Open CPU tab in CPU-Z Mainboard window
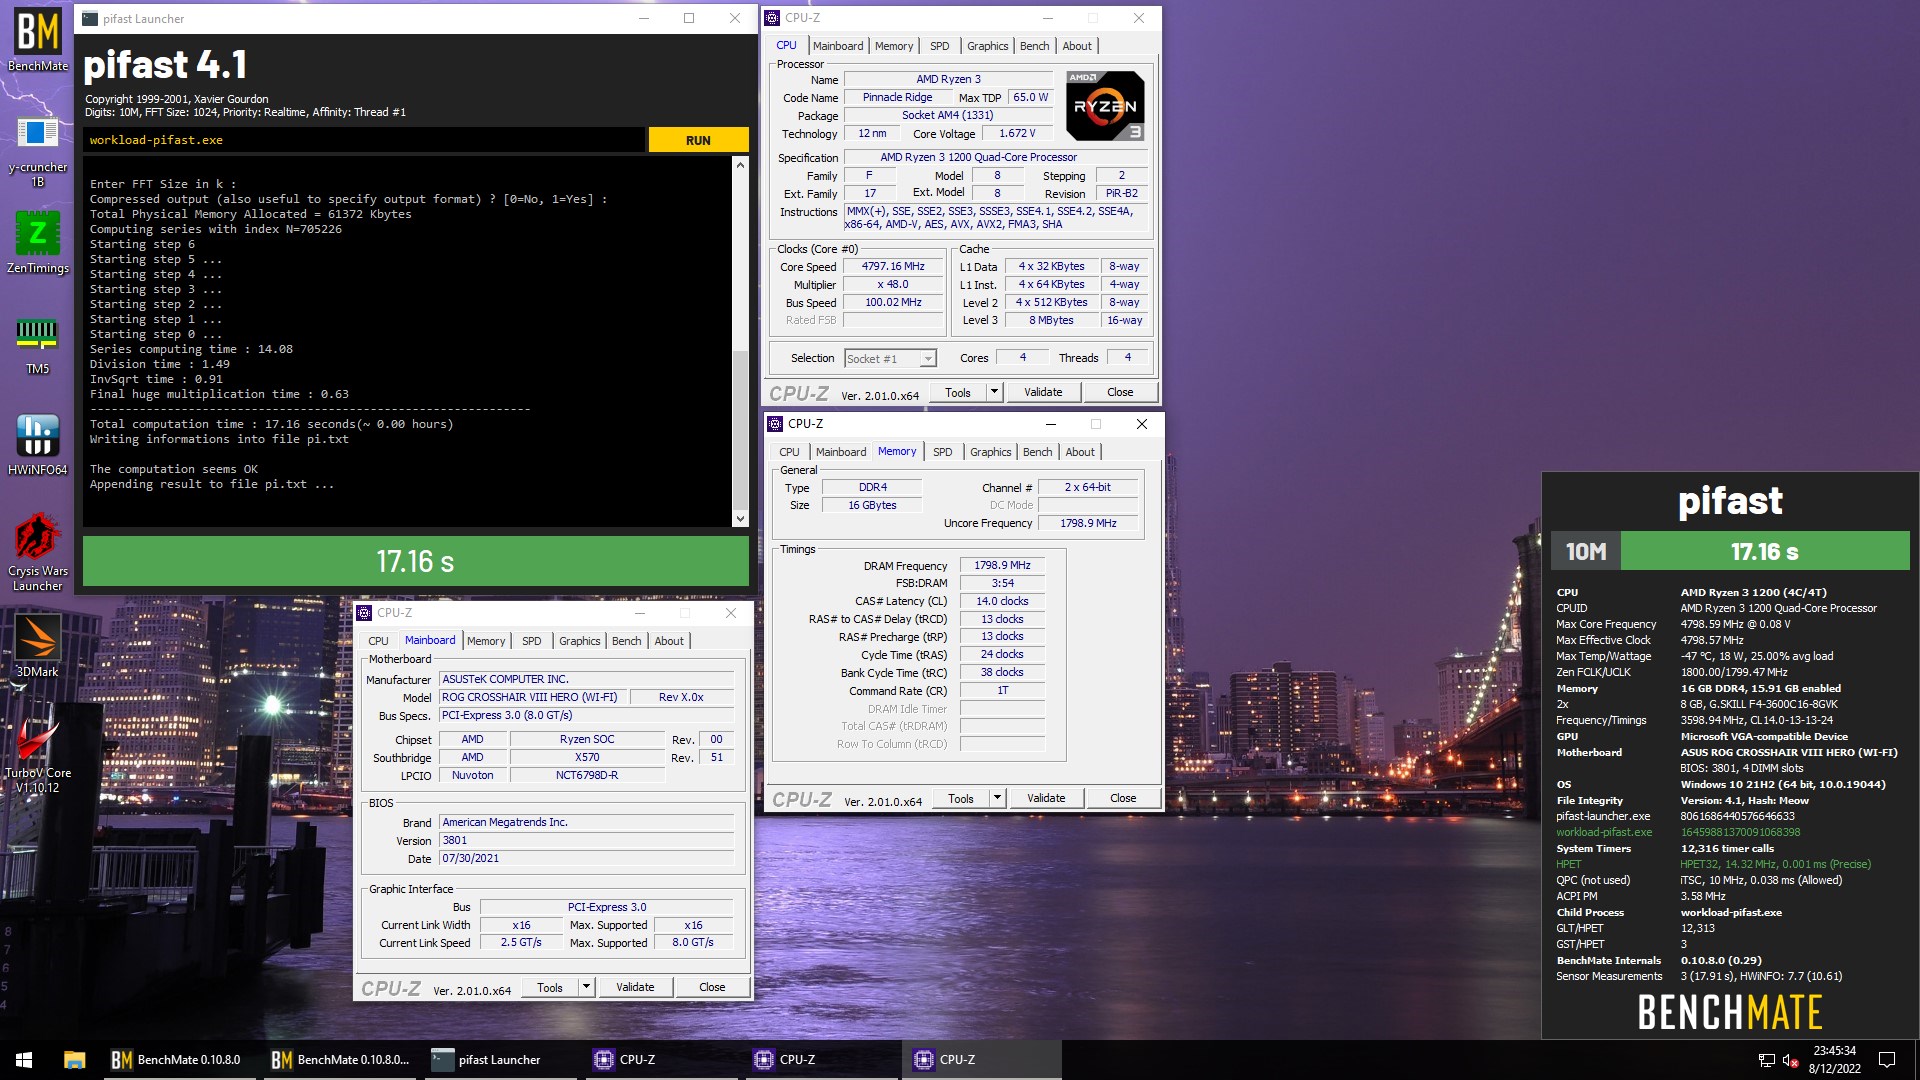 pyautogui.click(x=378, y=641)
